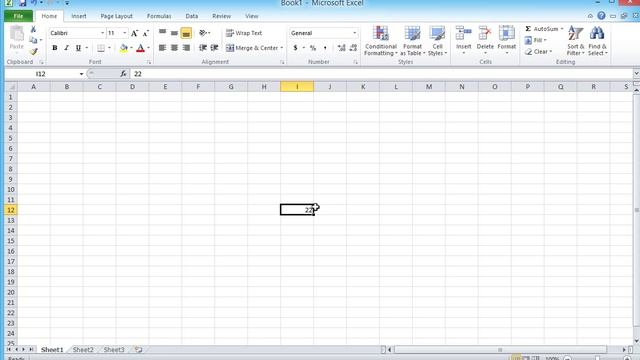Click the Orientation icon
The image size is (640, 360).
203,33
